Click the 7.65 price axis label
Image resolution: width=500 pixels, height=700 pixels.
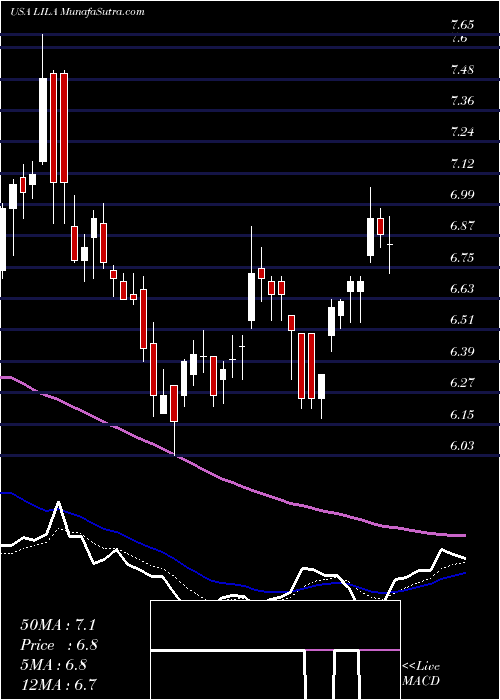(462, 25)
